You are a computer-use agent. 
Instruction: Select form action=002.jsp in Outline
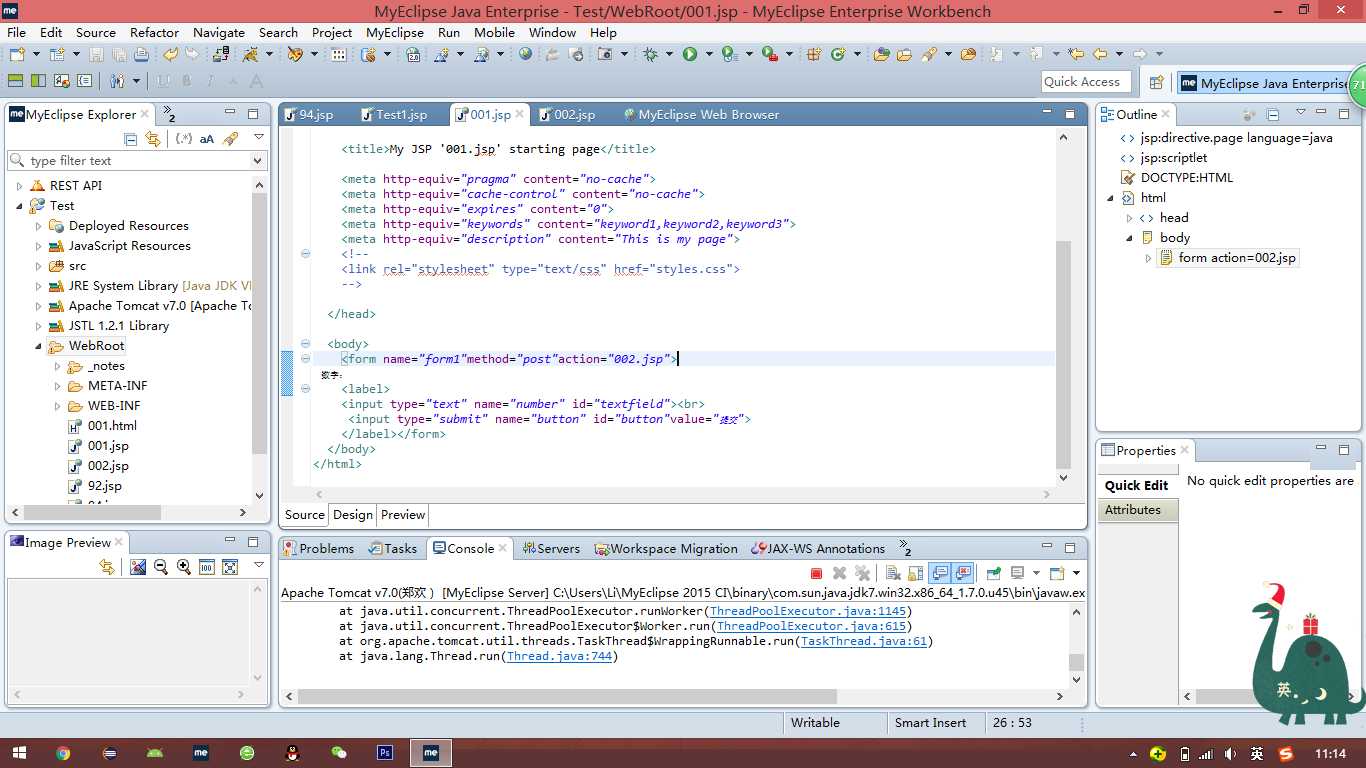click(1227, 258)
